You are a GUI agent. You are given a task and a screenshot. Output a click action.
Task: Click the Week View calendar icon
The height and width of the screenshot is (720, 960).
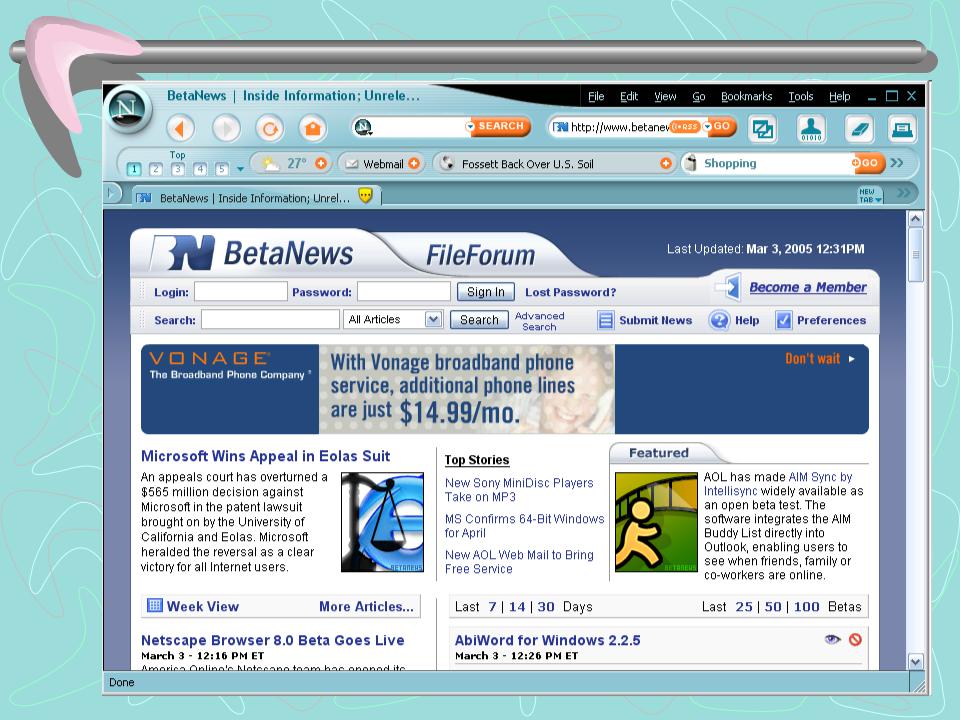155,606
